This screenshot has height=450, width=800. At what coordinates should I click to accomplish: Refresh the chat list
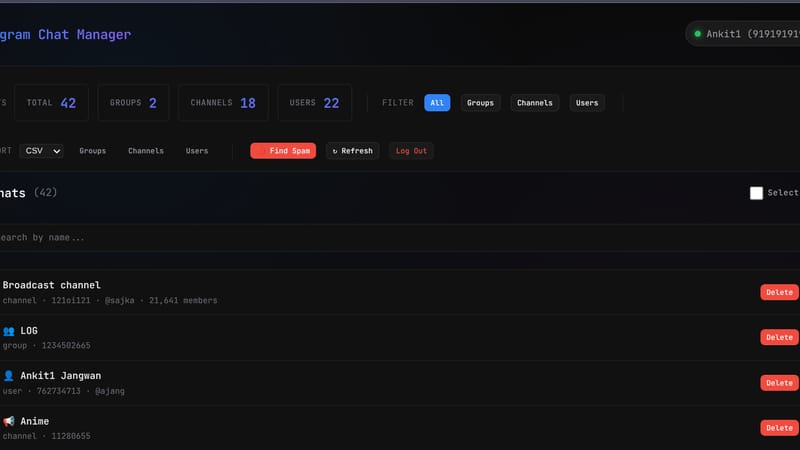tap(353, 151)
